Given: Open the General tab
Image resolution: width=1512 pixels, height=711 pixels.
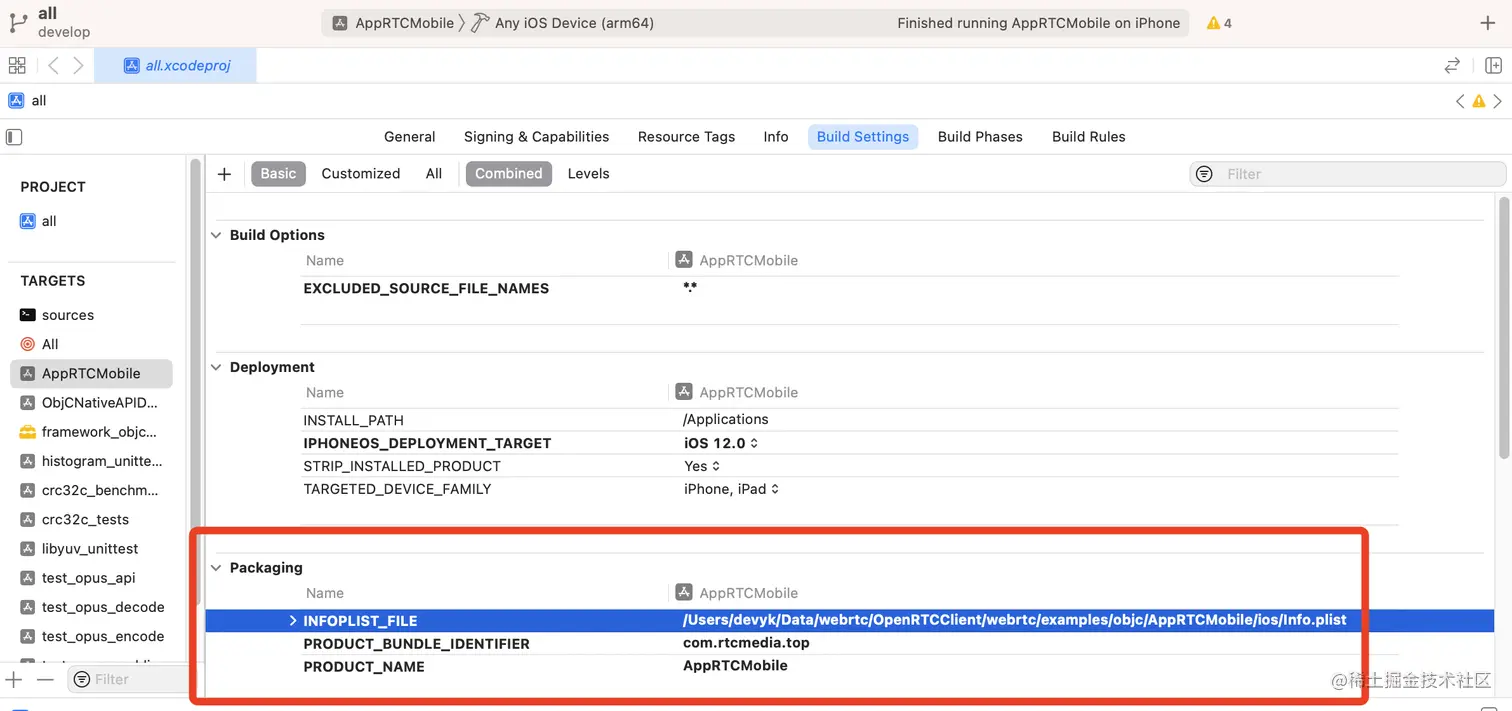Looking at the screenshot, I should click(410, 137).
